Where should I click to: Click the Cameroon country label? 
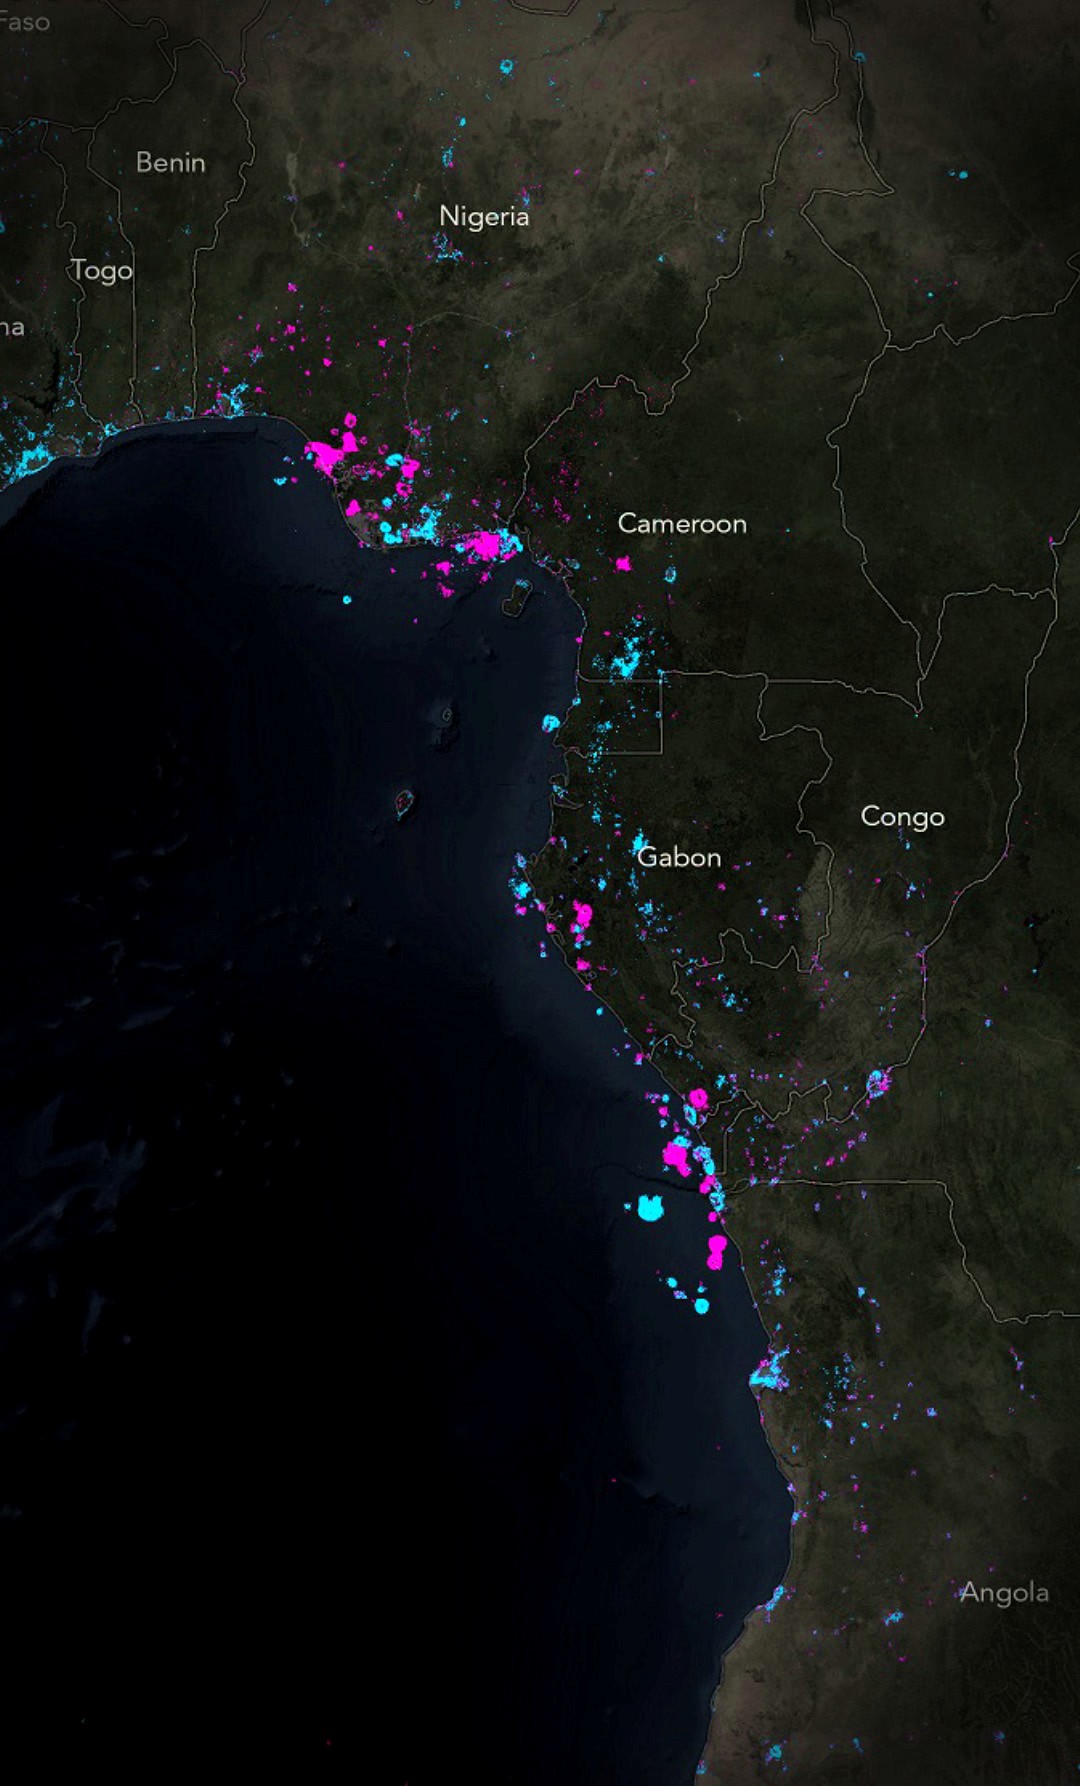682,523
